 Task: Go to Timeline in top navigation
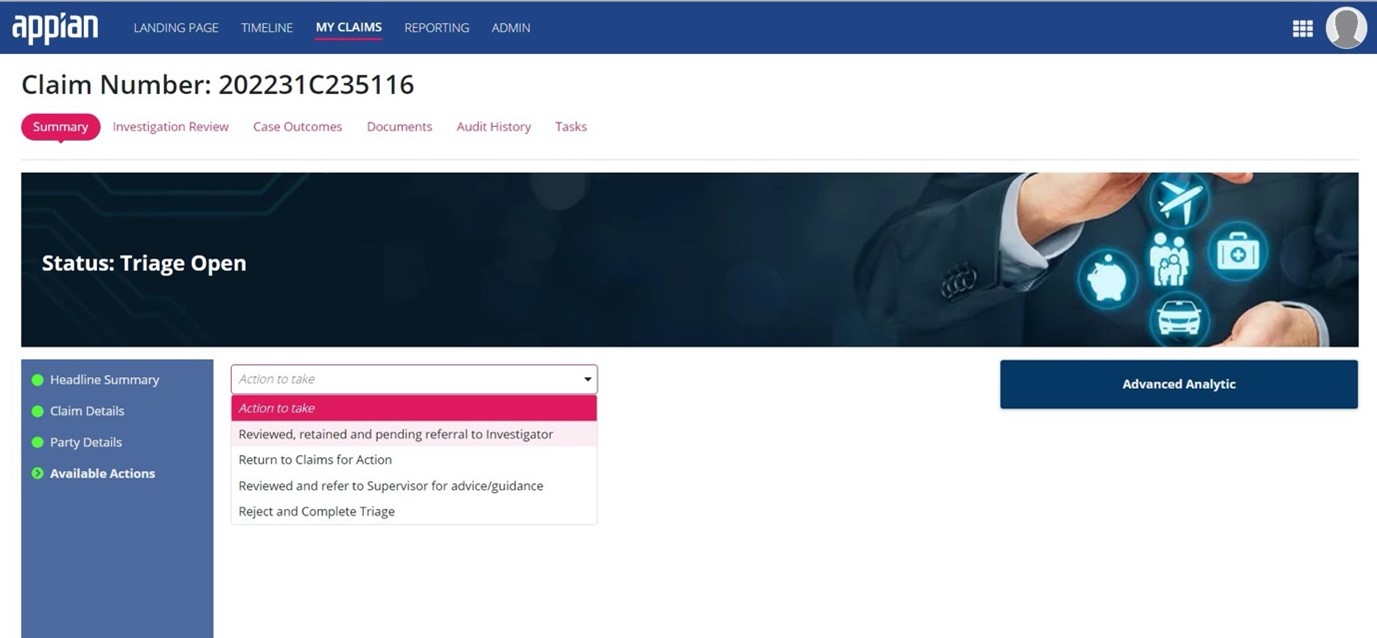[267, 28]
